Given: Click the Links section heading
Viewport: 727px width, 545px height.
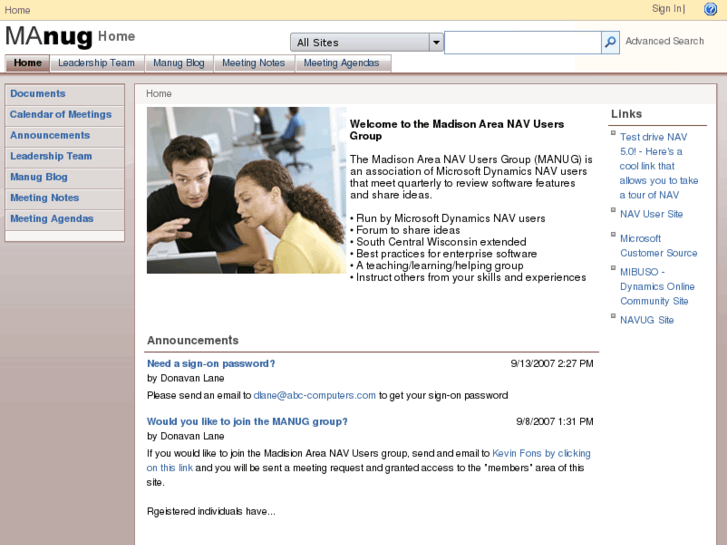Looking at the screenshot, I should [x=626, y=114].
